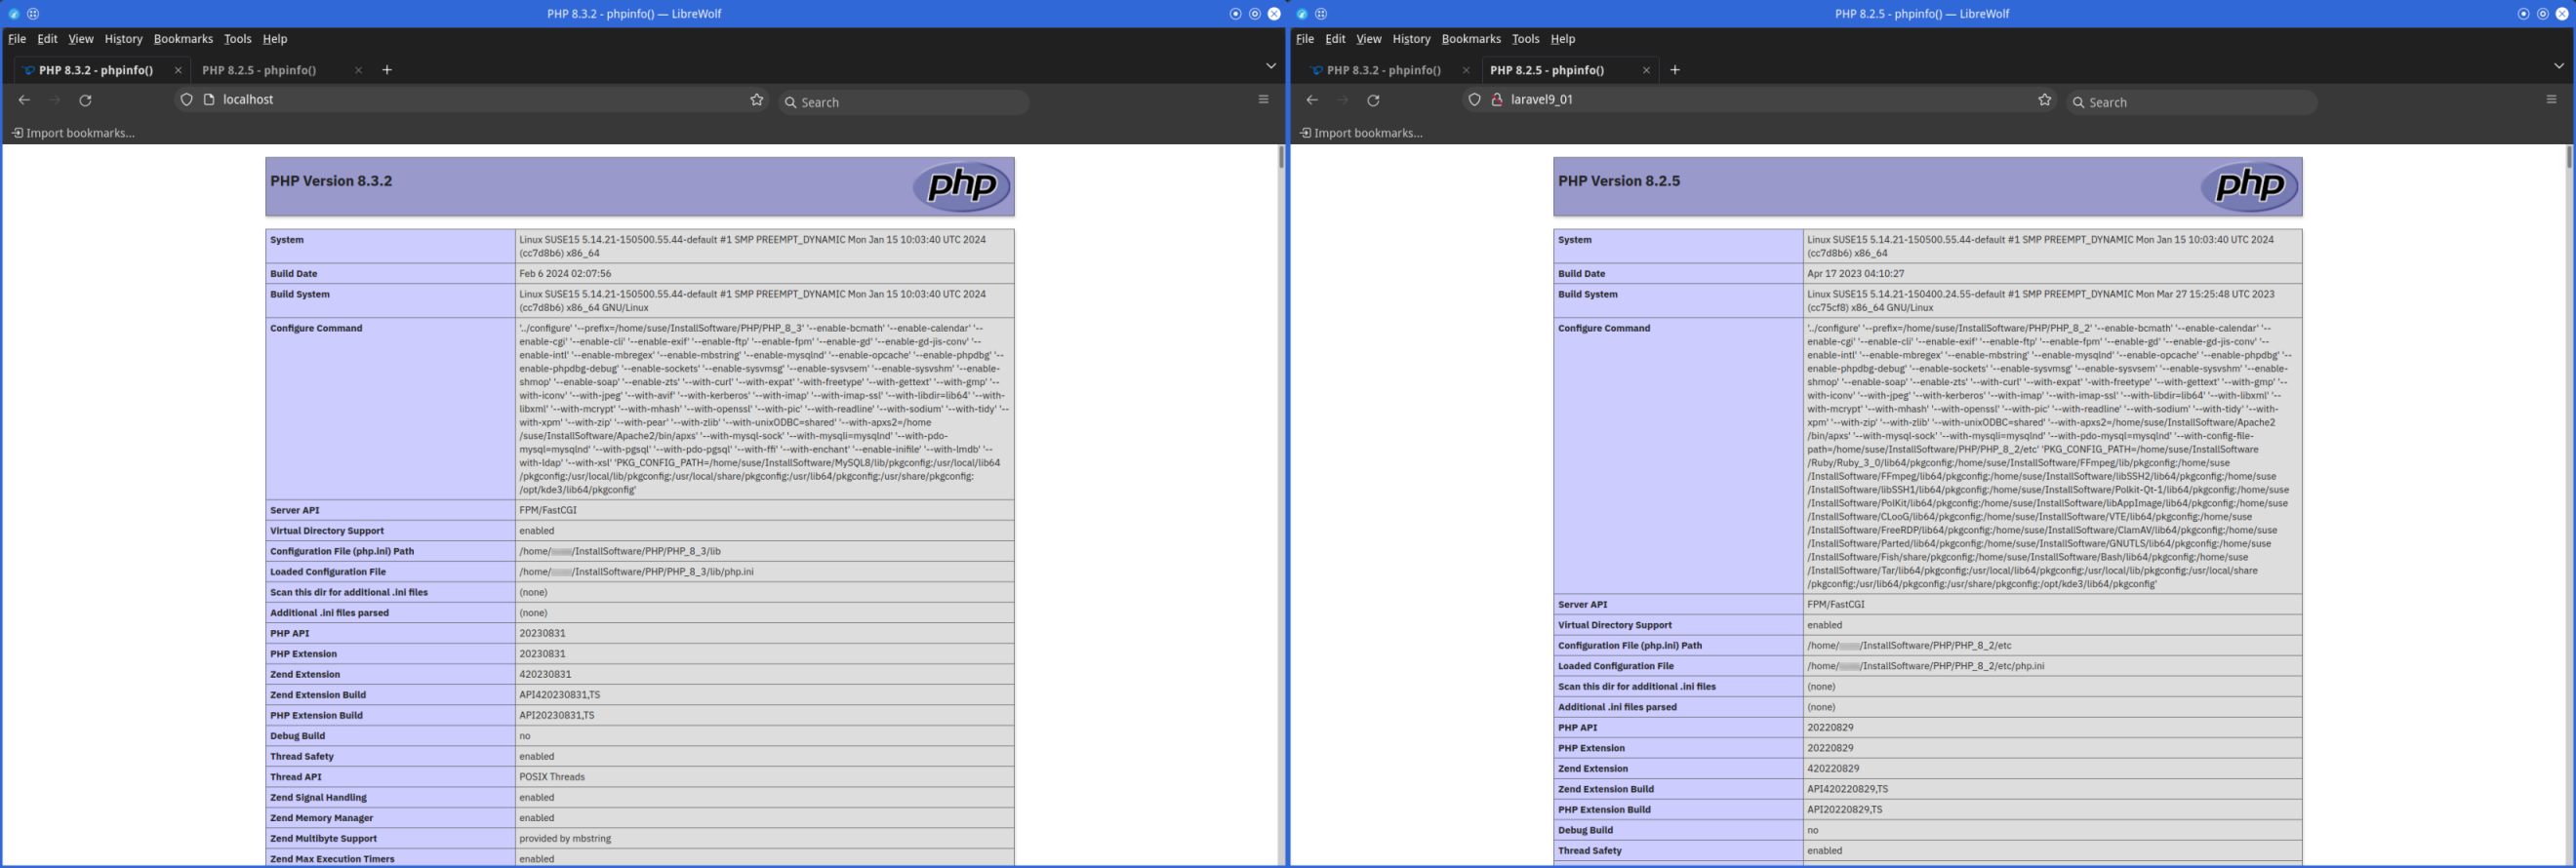Click LibreWolf app icon in left title bar
2576x868 pixels.
click(x=13, y=14)
